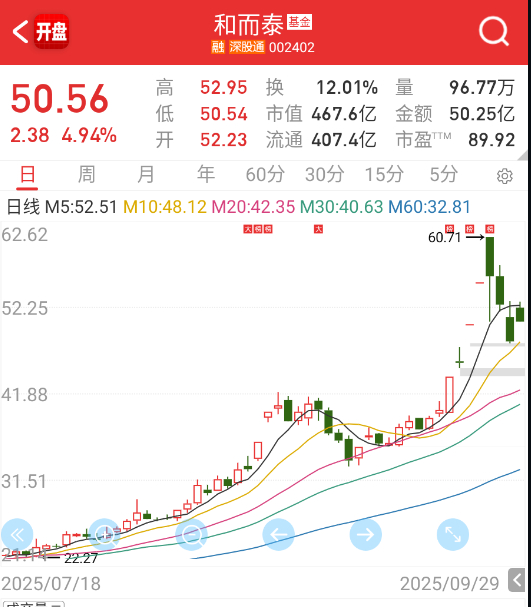This screenshot has width=531, height=607.
Task: Tap the high price 52.95
Action: [223, 87]
